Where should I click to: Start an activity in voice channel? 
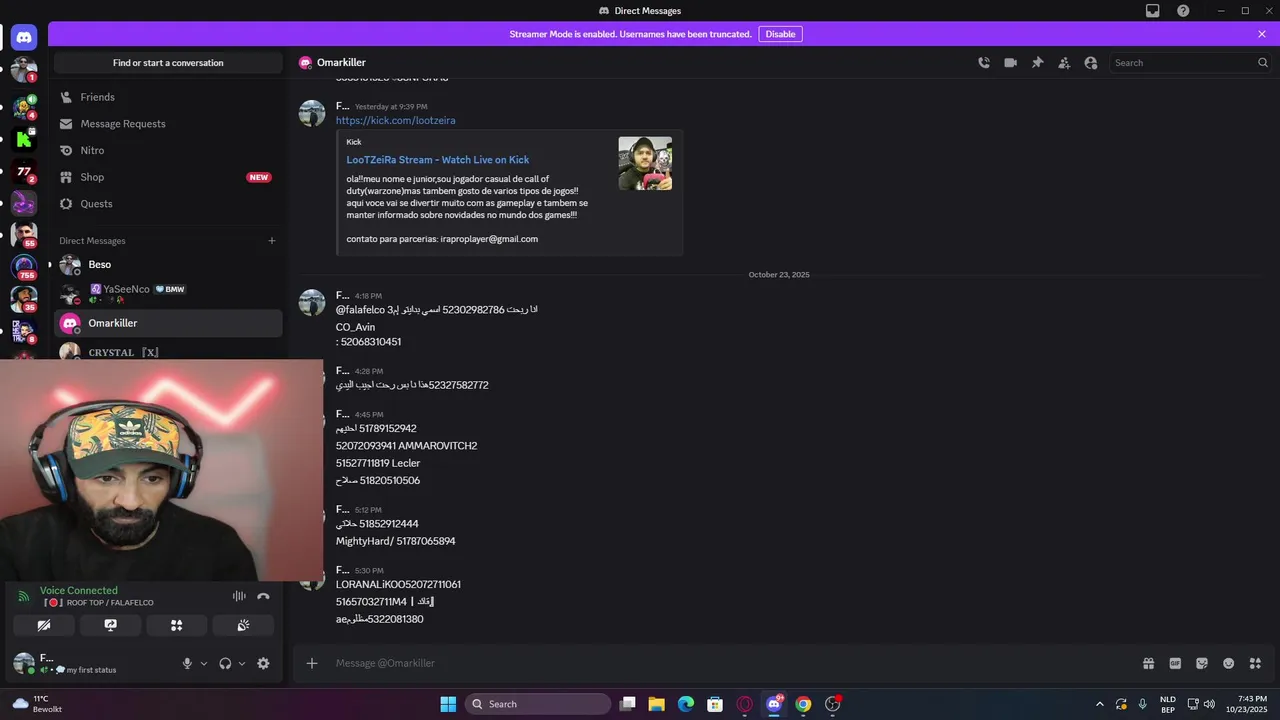click(176, 625)
